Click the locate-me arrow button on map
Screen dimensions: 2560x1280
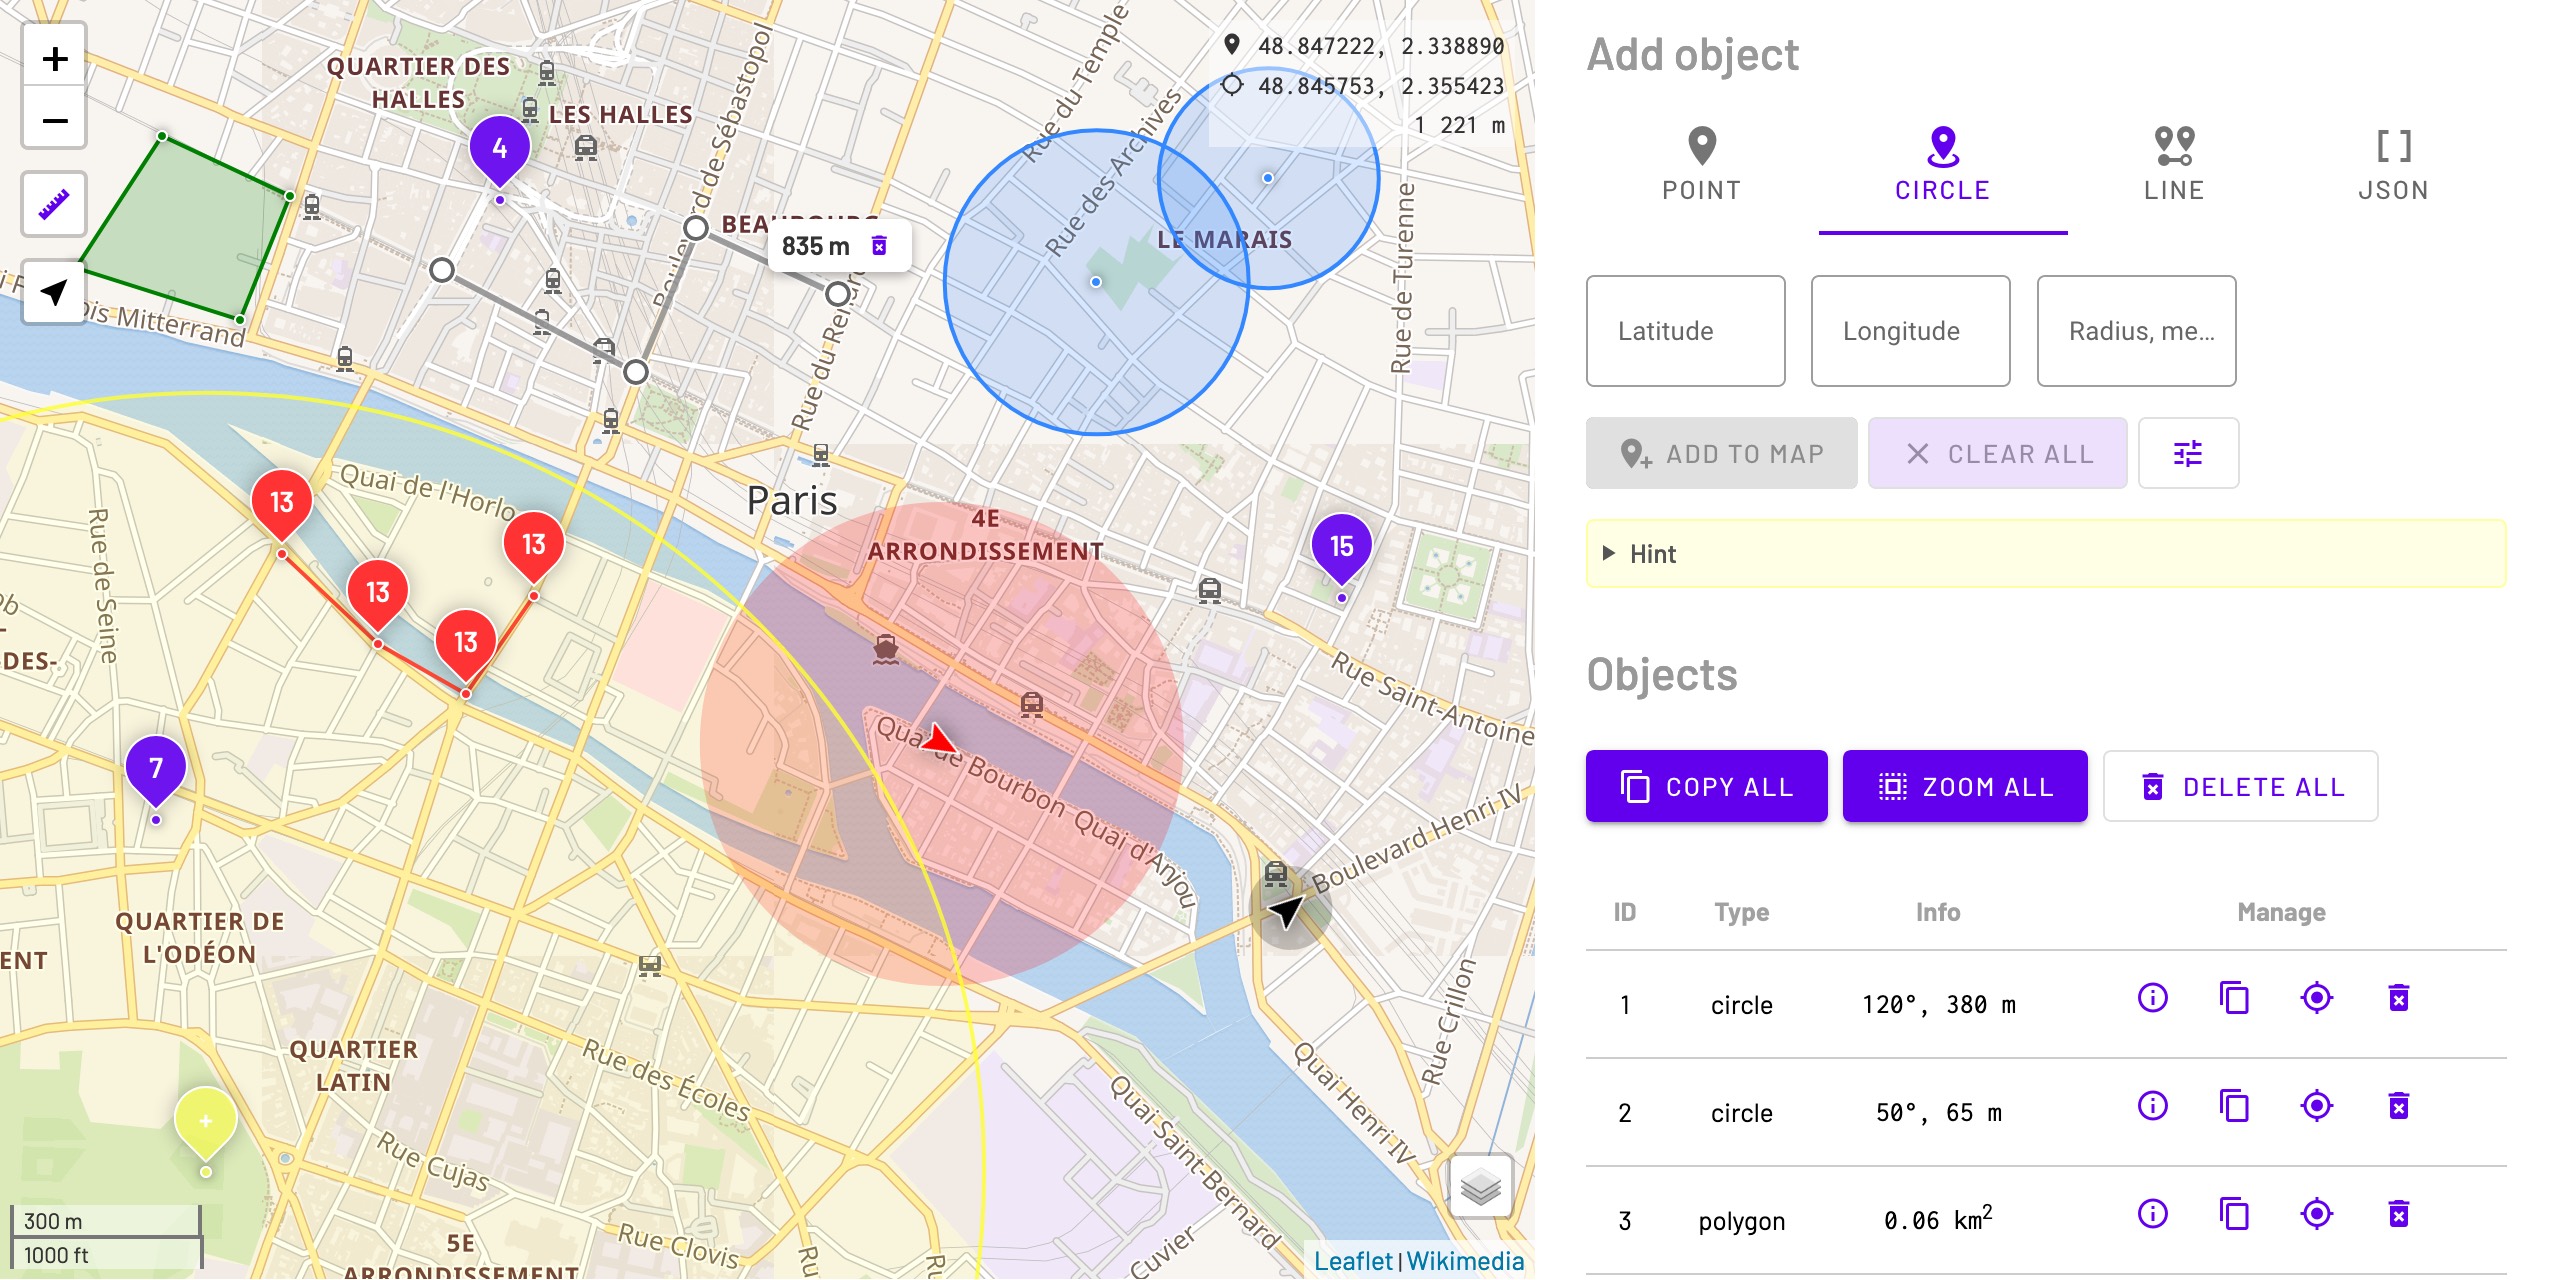coord(54,292)
